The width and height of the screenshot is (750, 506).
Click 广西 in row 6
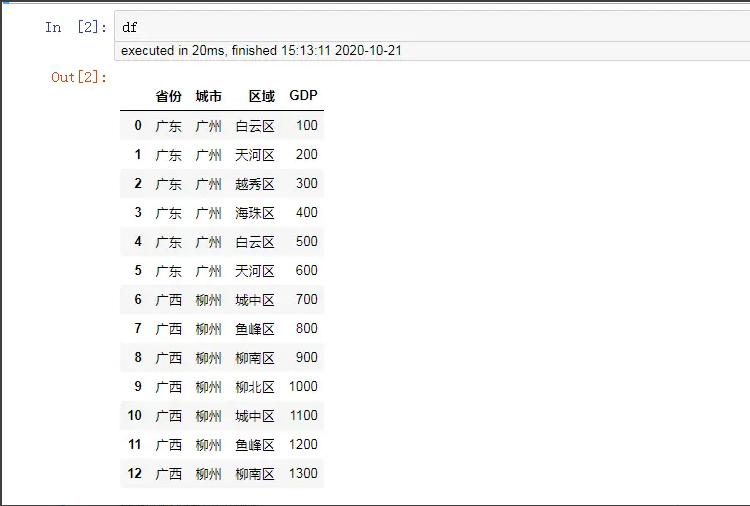(168, 300)
